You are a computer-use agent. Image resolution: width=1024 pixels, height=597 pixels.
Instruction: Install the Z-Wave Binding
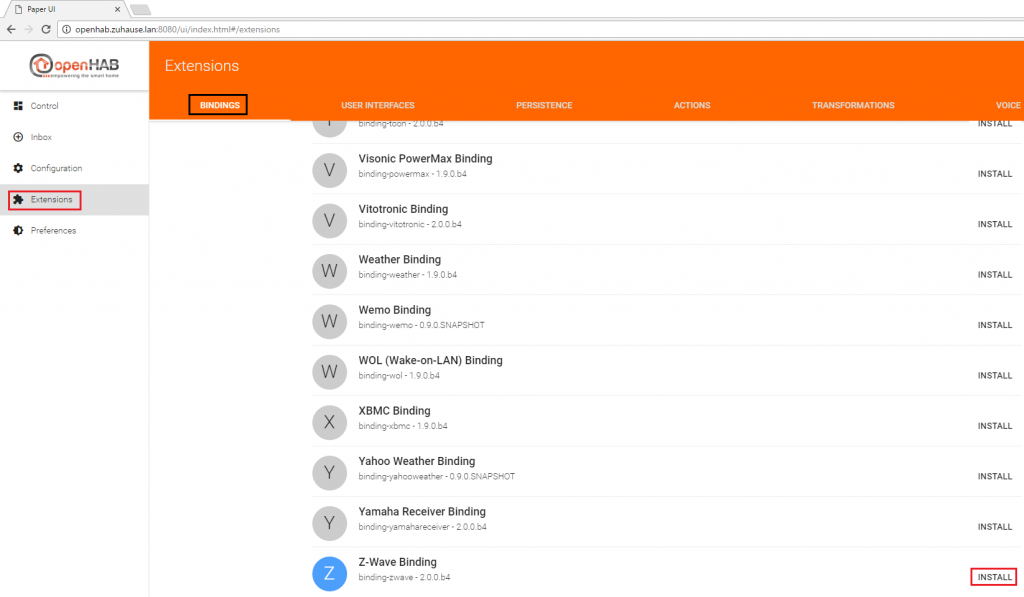tap(994, 577)
